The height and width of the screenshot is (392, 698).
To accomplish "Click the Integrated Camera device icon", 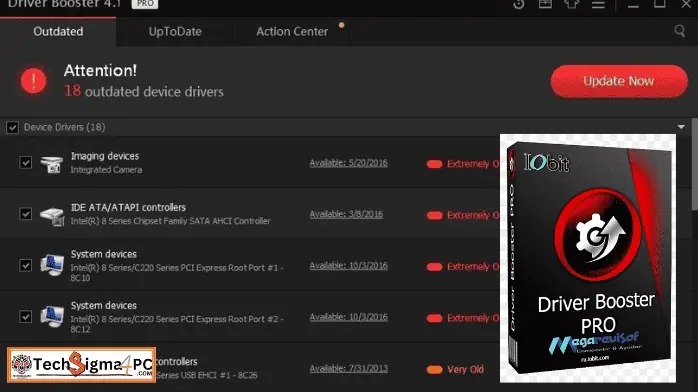I will [52, 164].
